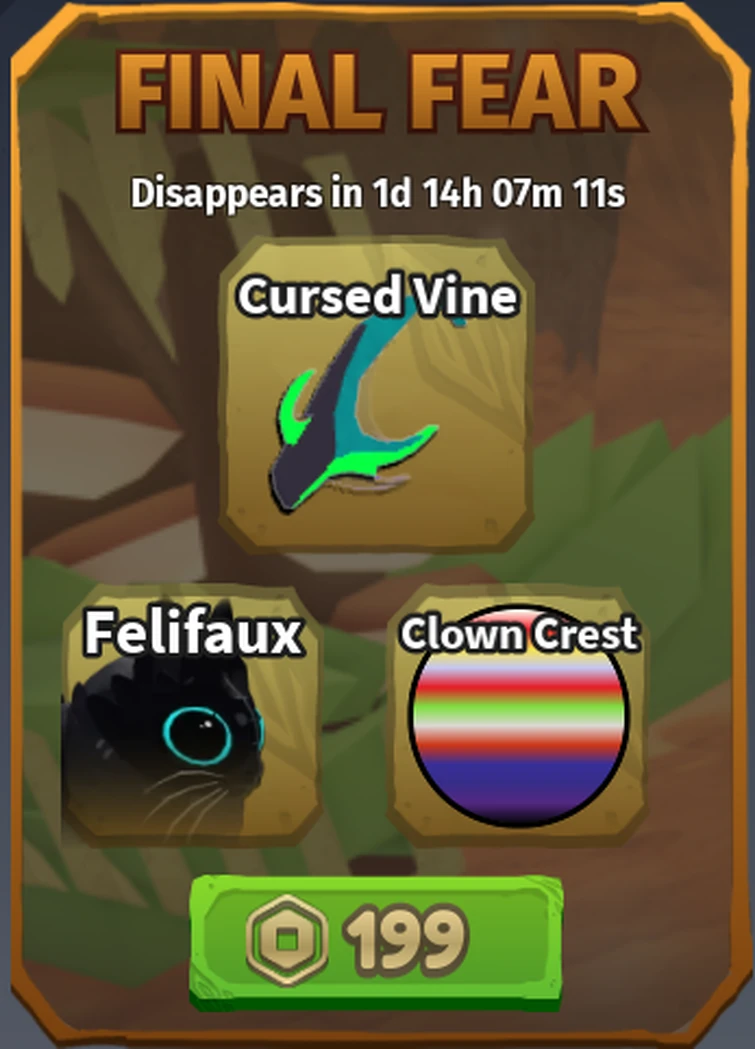This screenshot has height=1049, width=755.
Task: Open the Felifaux item tile
Action: [x=190, y=716]
